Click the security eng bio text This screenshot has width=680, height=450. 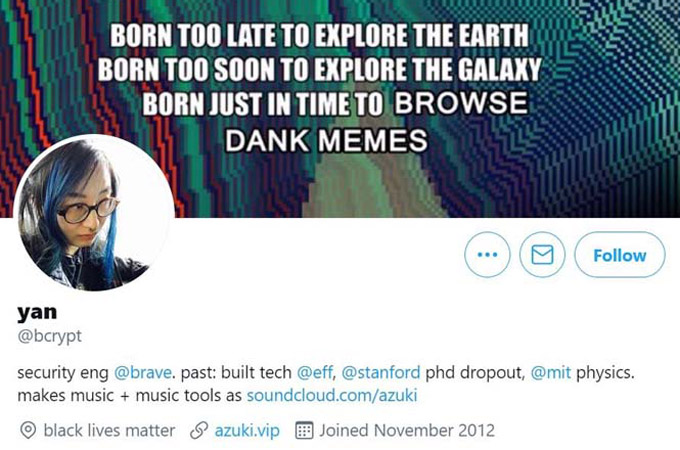(x=63, y=372)
